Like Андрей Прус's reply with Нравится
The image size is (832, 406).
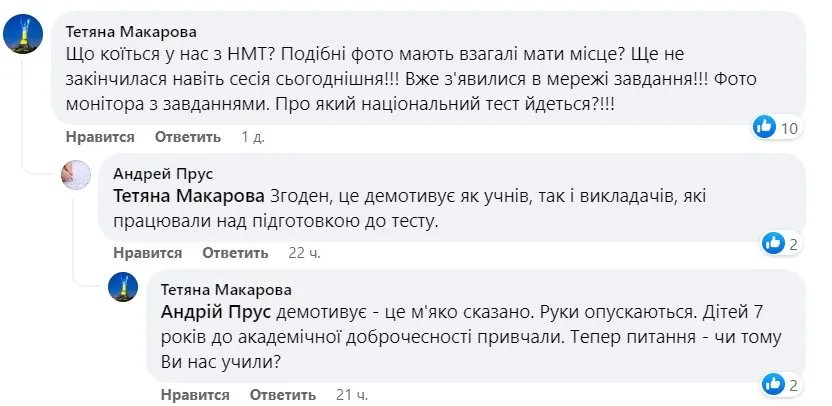pos(147,253)
